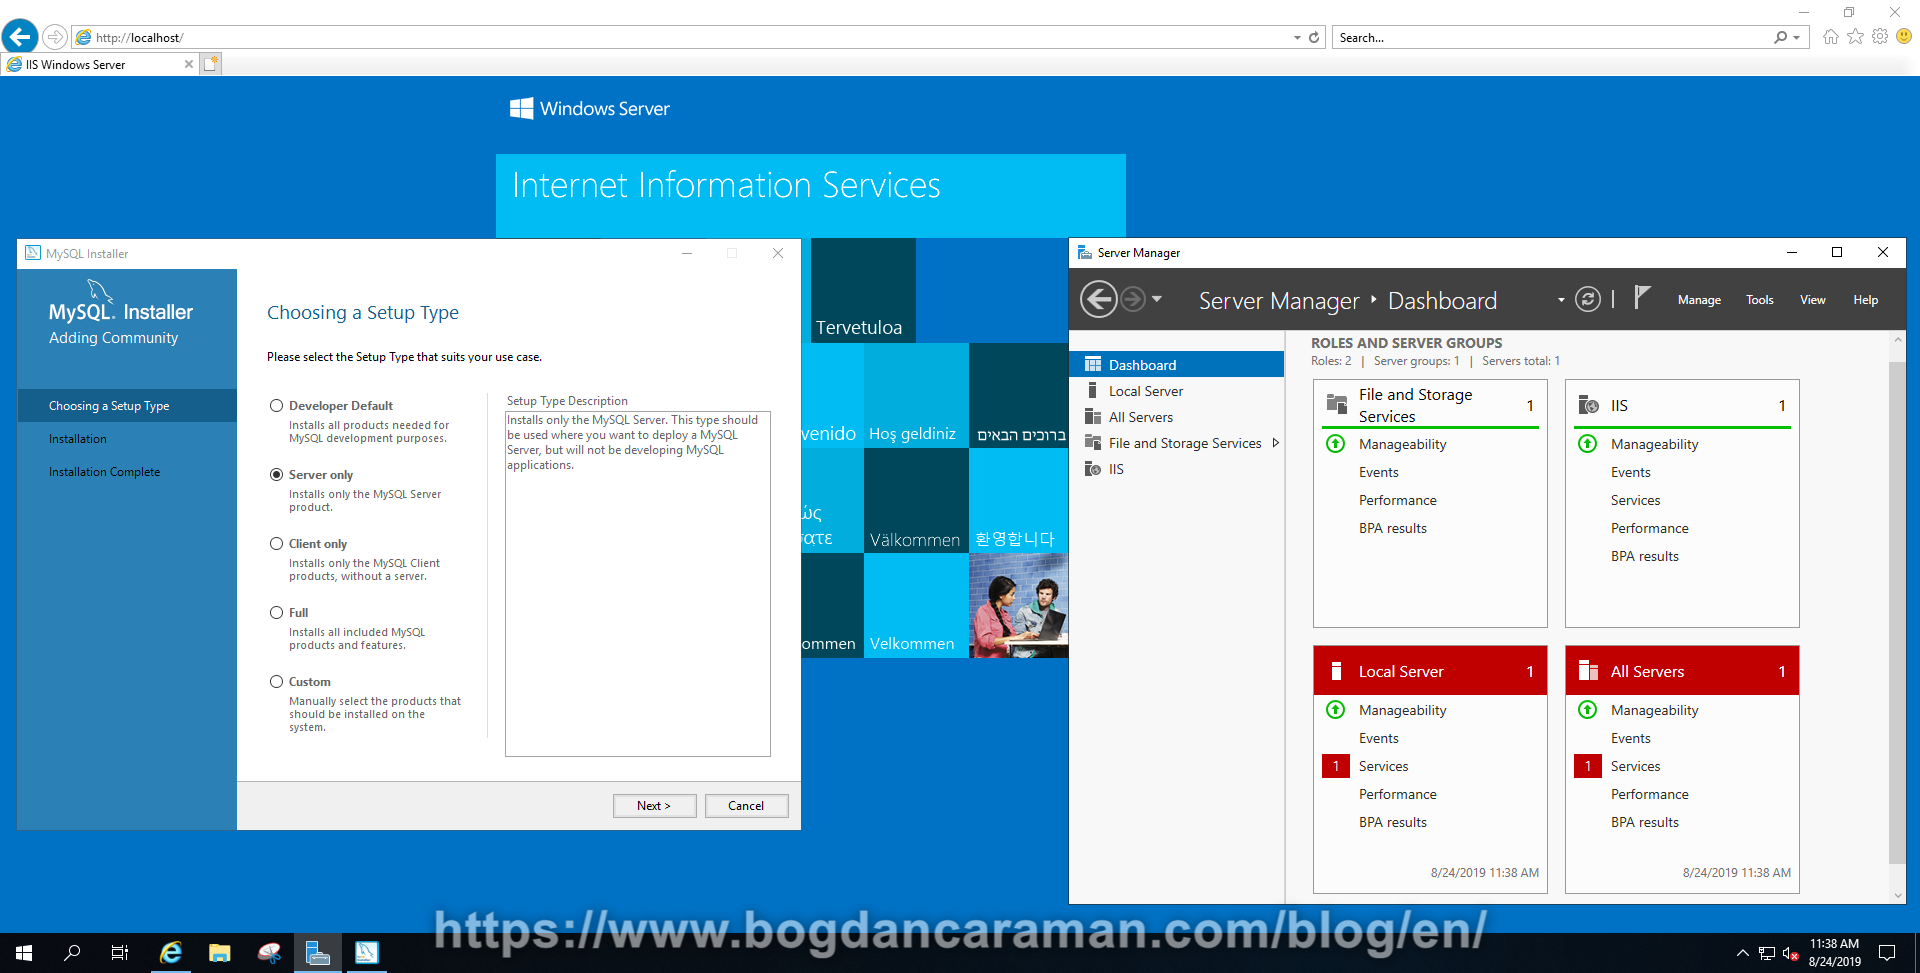Screen dimensions: 1920x973
Task: Open the IE address bar dropdown arrow
Action: 1297,37
